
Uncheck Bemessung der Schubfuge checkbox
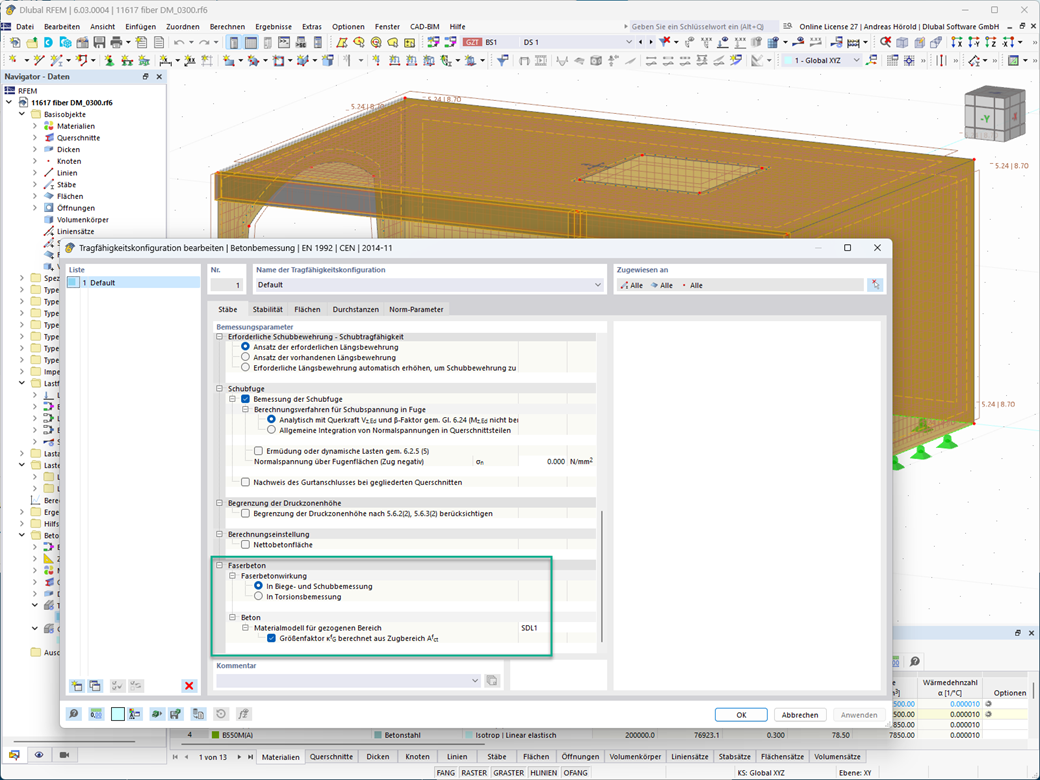[x=245, y=399]
